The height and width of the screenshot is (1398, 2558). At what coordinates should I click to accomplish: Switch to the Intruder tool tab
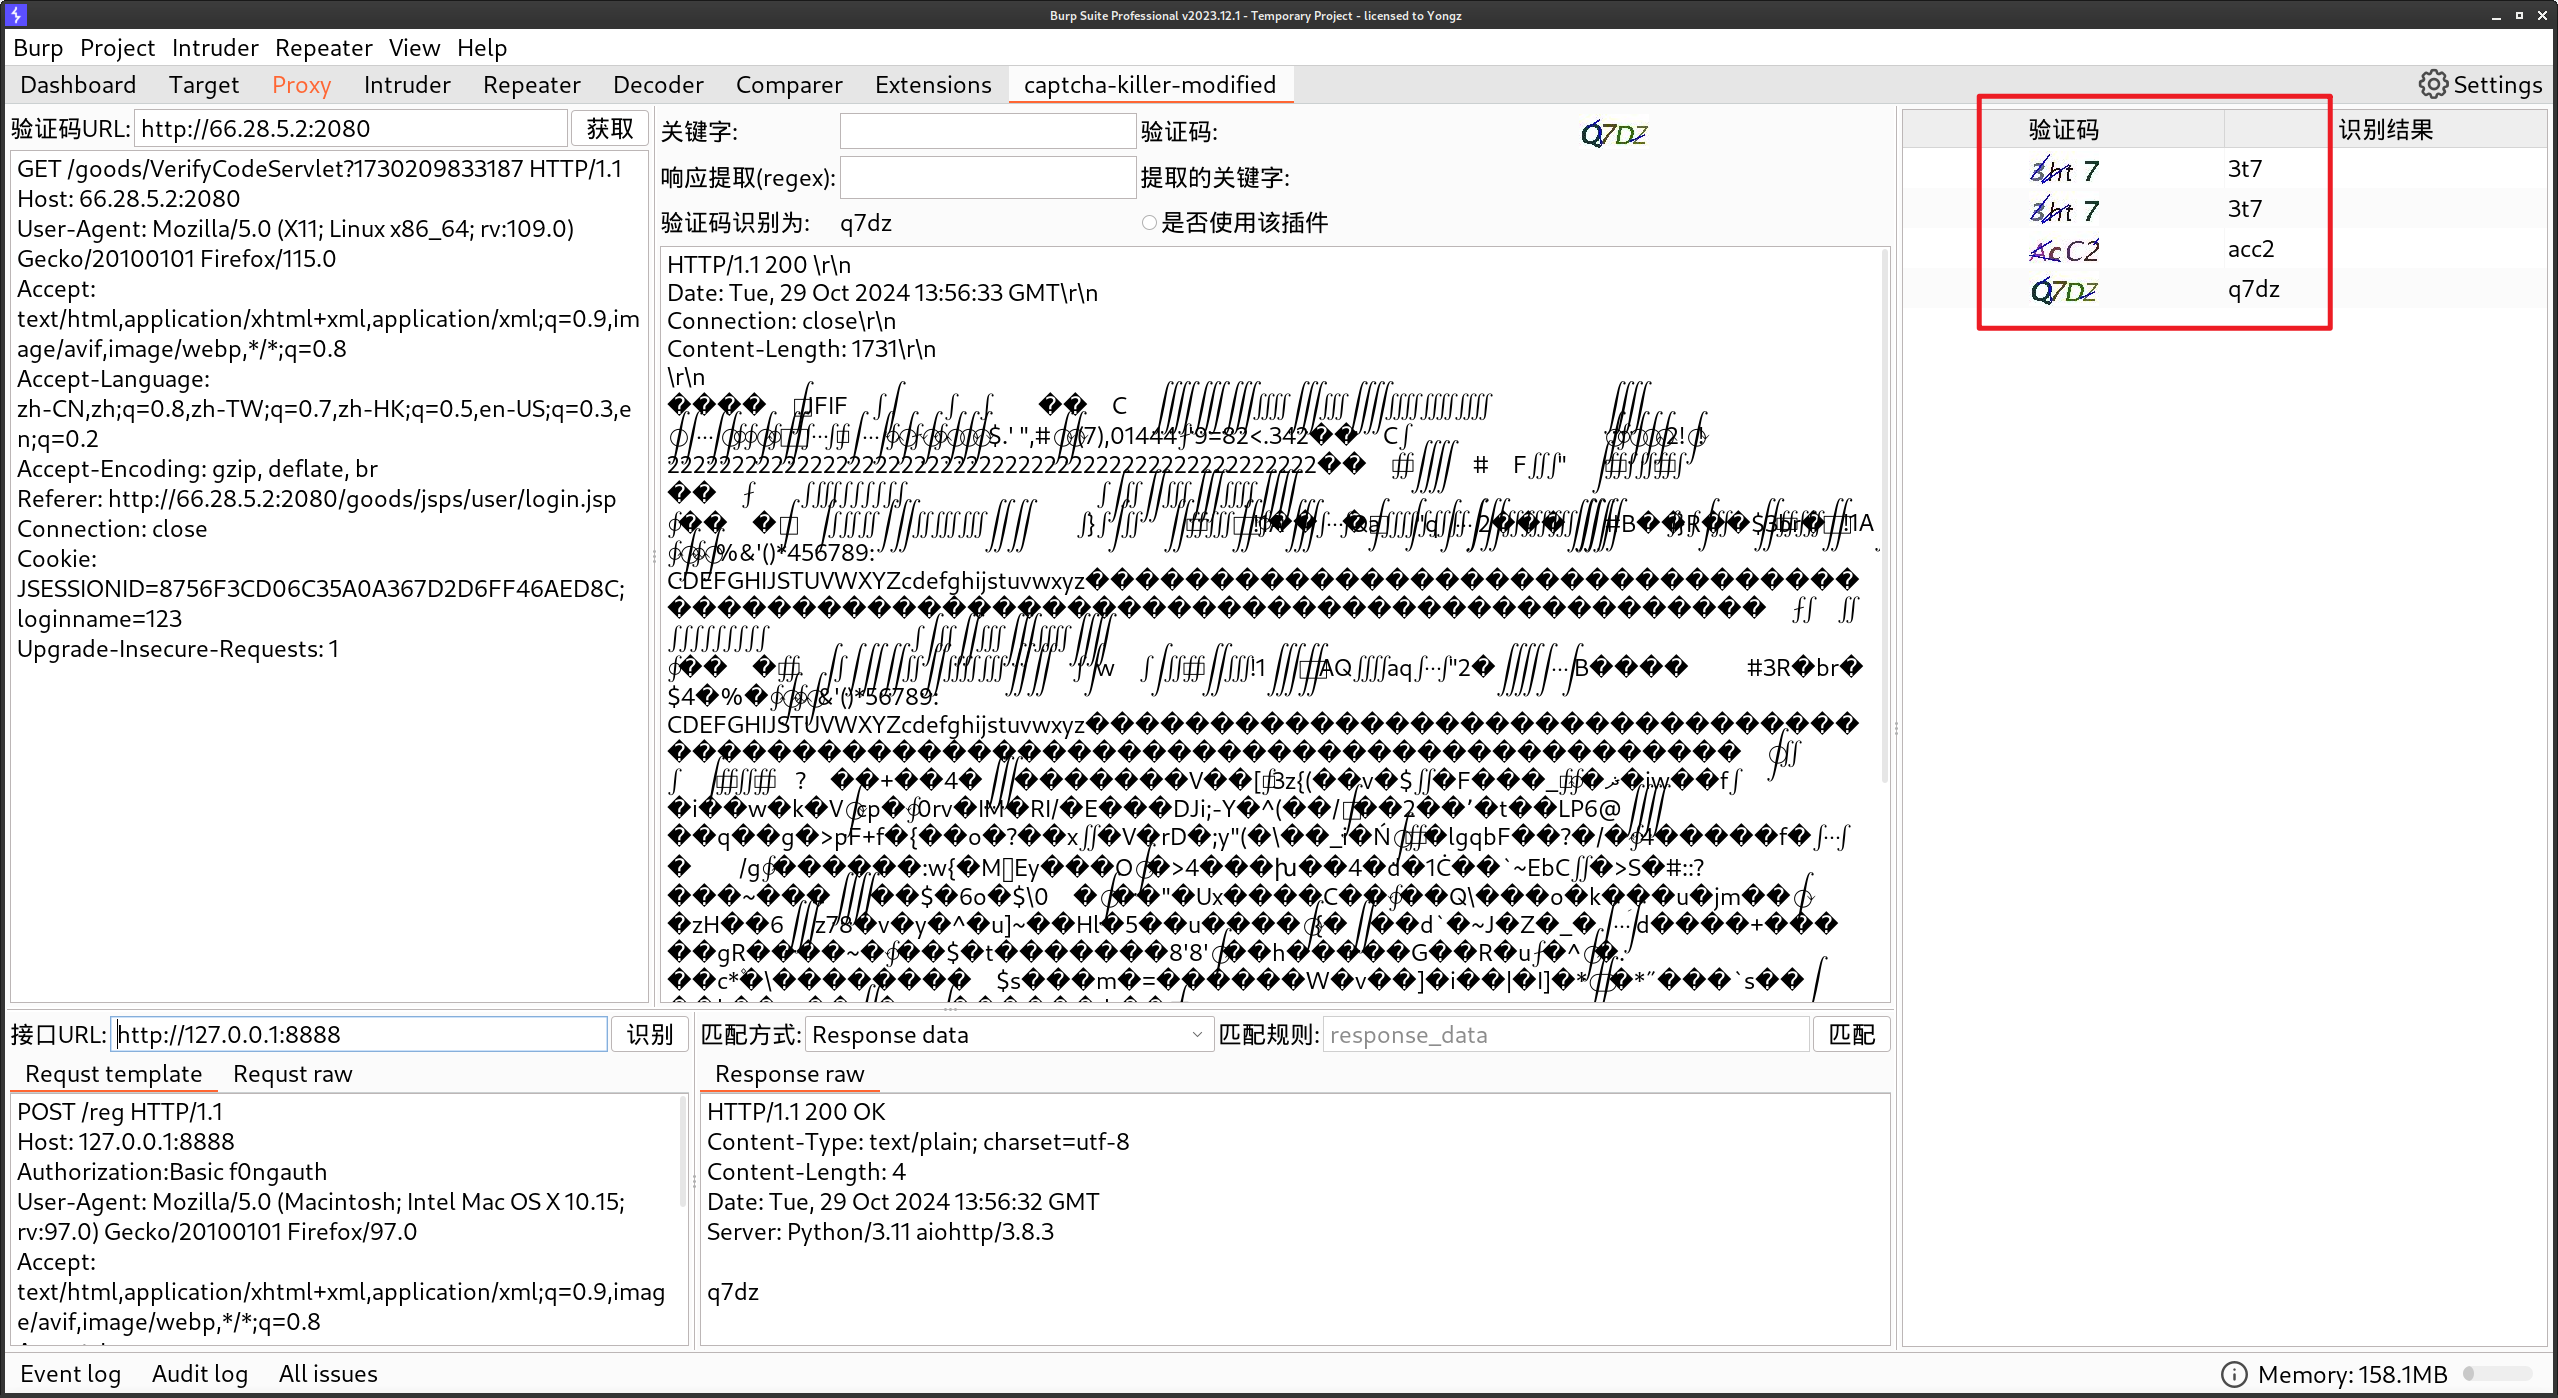point(407,85)
